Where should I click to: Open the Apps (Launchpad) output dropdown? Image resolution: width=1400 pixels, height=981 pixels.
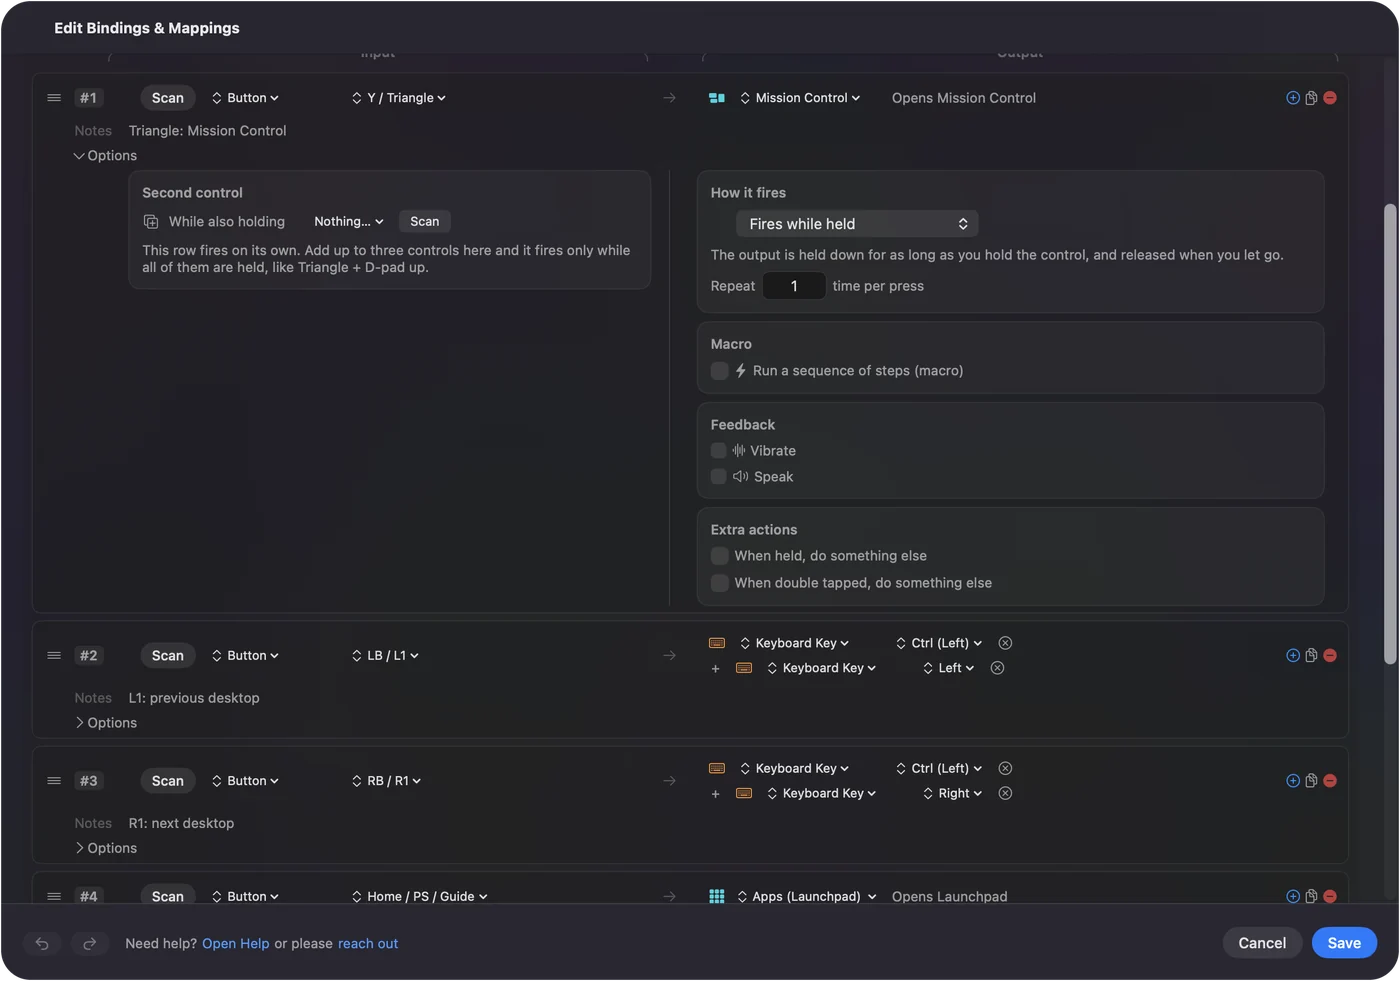pos(808,897)
